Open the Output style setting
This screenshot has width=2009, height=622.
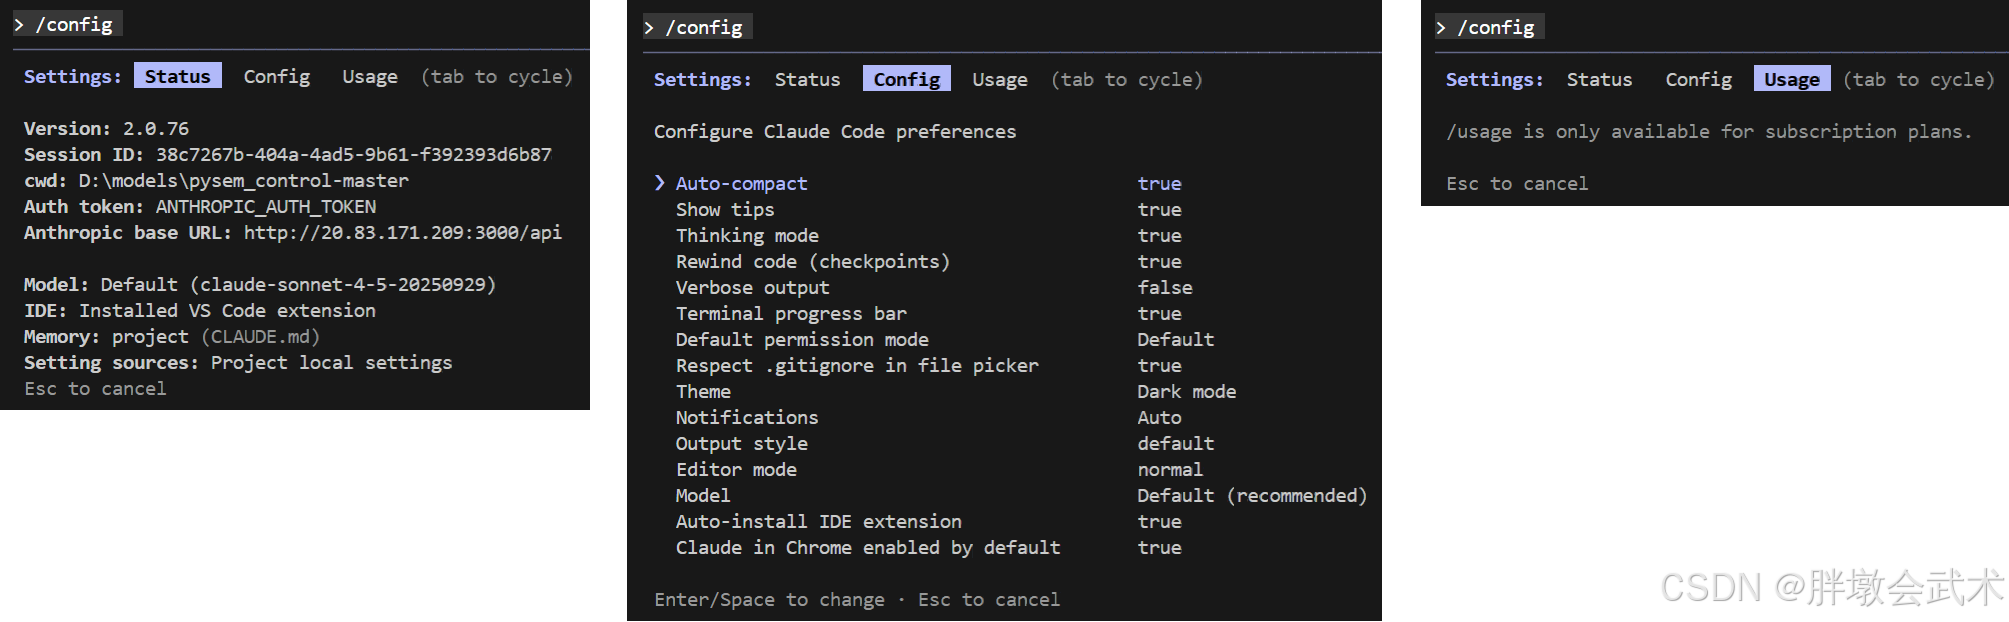[x=741, y=444]
